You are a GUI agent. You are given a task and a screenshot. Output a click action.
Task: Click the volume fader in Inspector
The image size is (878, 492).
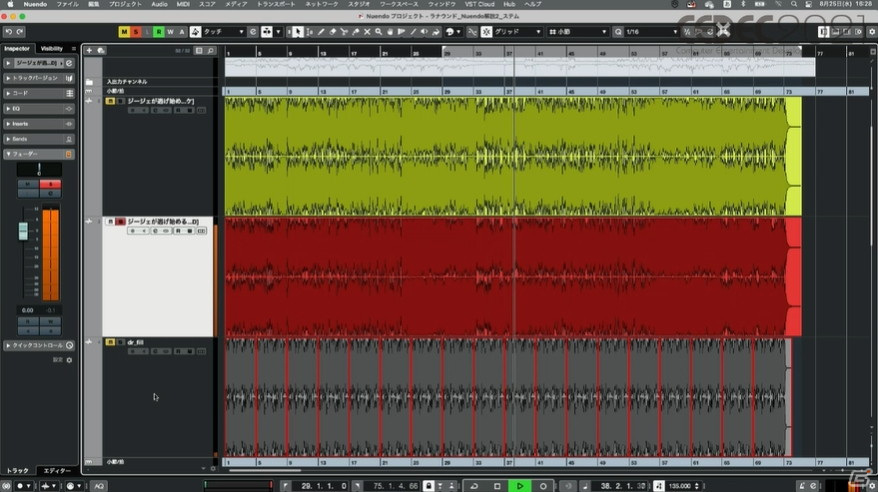(x=23, y=232)
